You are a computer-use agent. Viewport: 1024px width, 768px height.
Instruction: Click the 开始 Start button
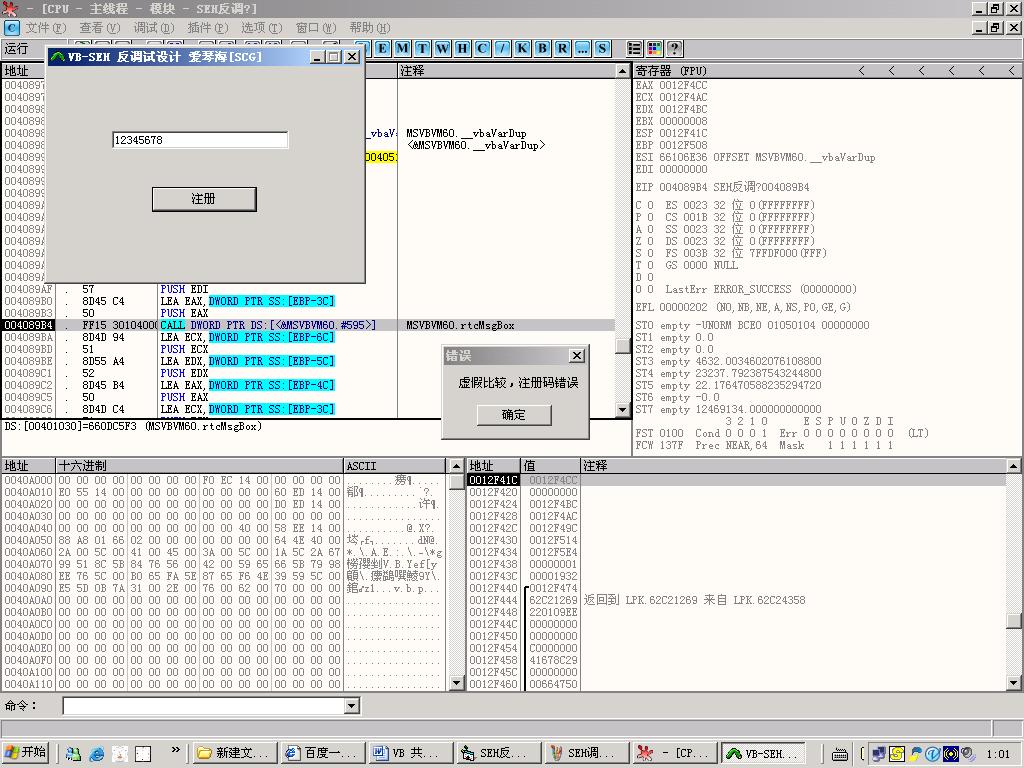coord(27,753)
